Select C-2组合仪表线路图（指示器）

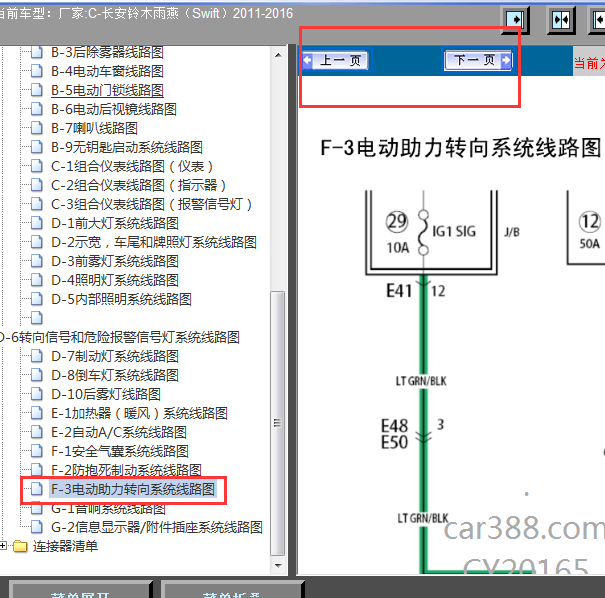[139, 185]
